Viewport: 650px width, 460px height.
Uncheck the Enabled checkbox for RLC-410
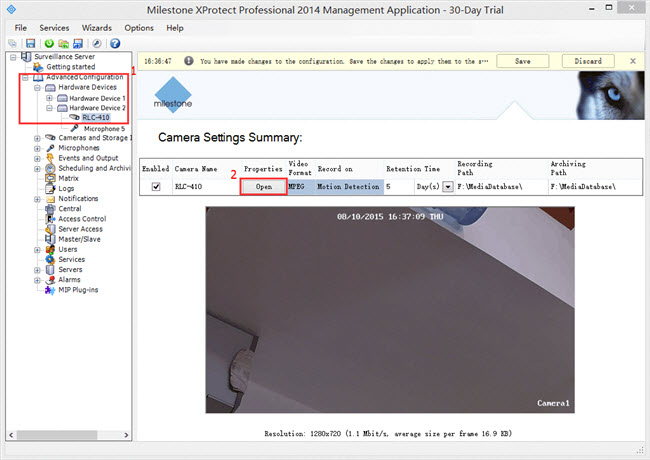tap(156, 186)
